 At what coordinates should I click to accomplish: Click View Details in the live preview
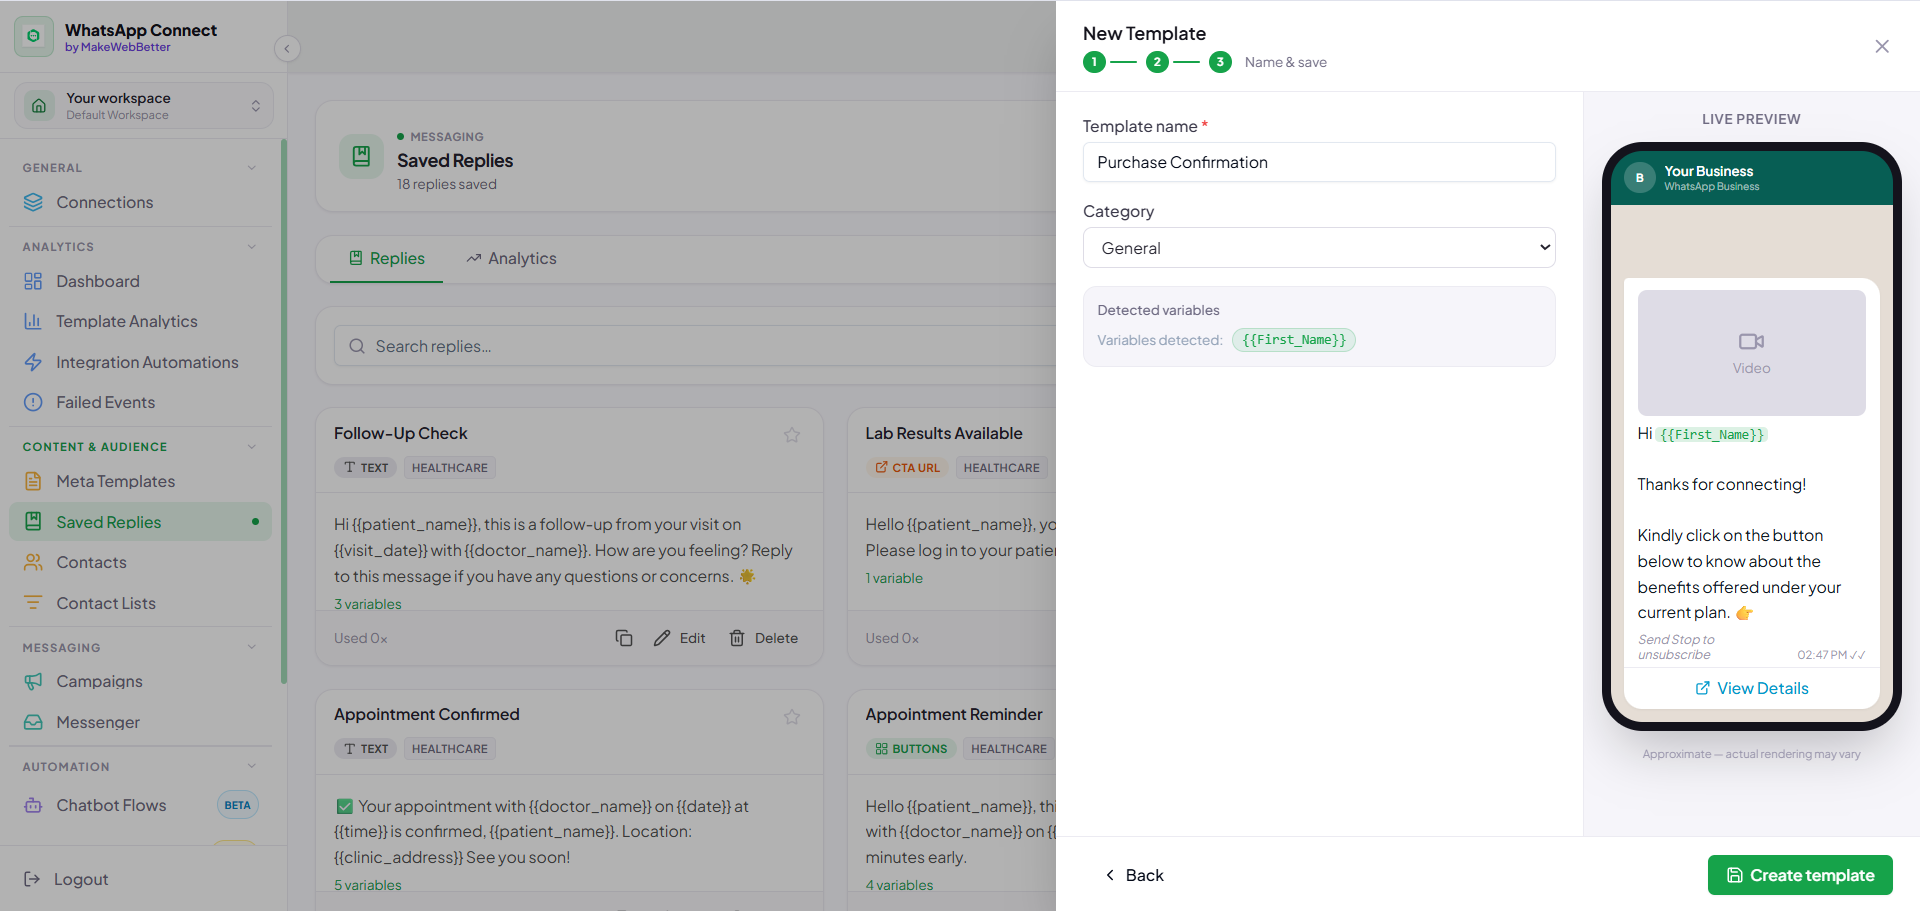(x=1752, y=688)
